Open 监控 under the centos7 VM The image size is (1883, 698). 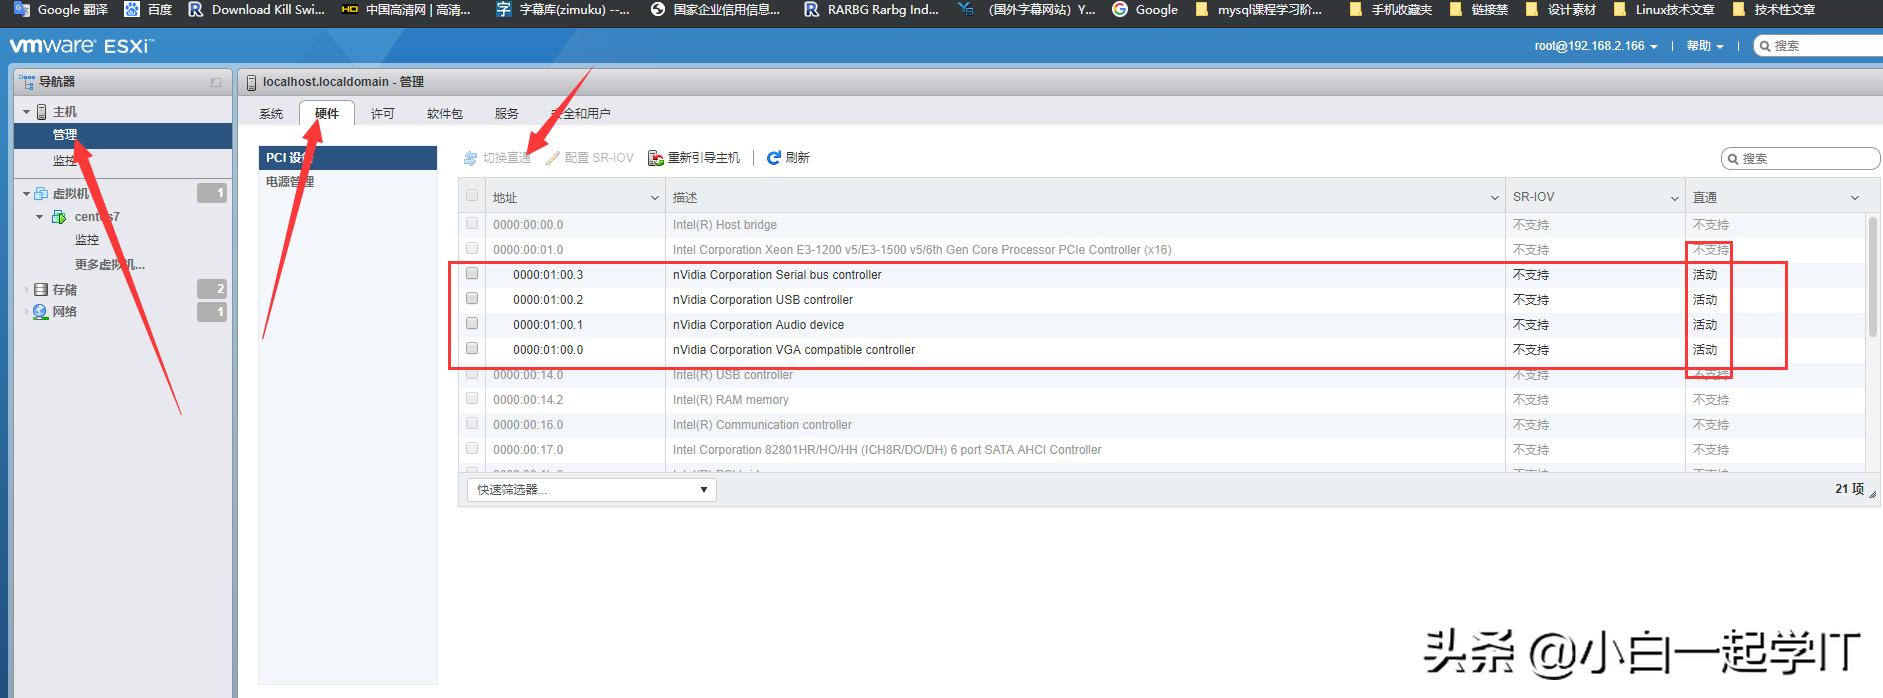(x=87, y=240)
